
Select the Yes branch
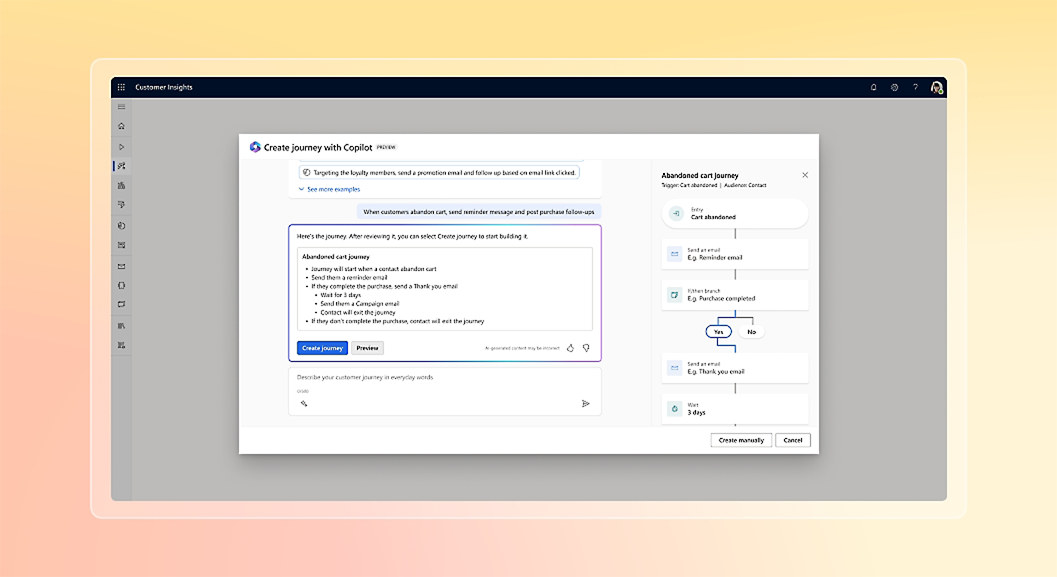719,332
